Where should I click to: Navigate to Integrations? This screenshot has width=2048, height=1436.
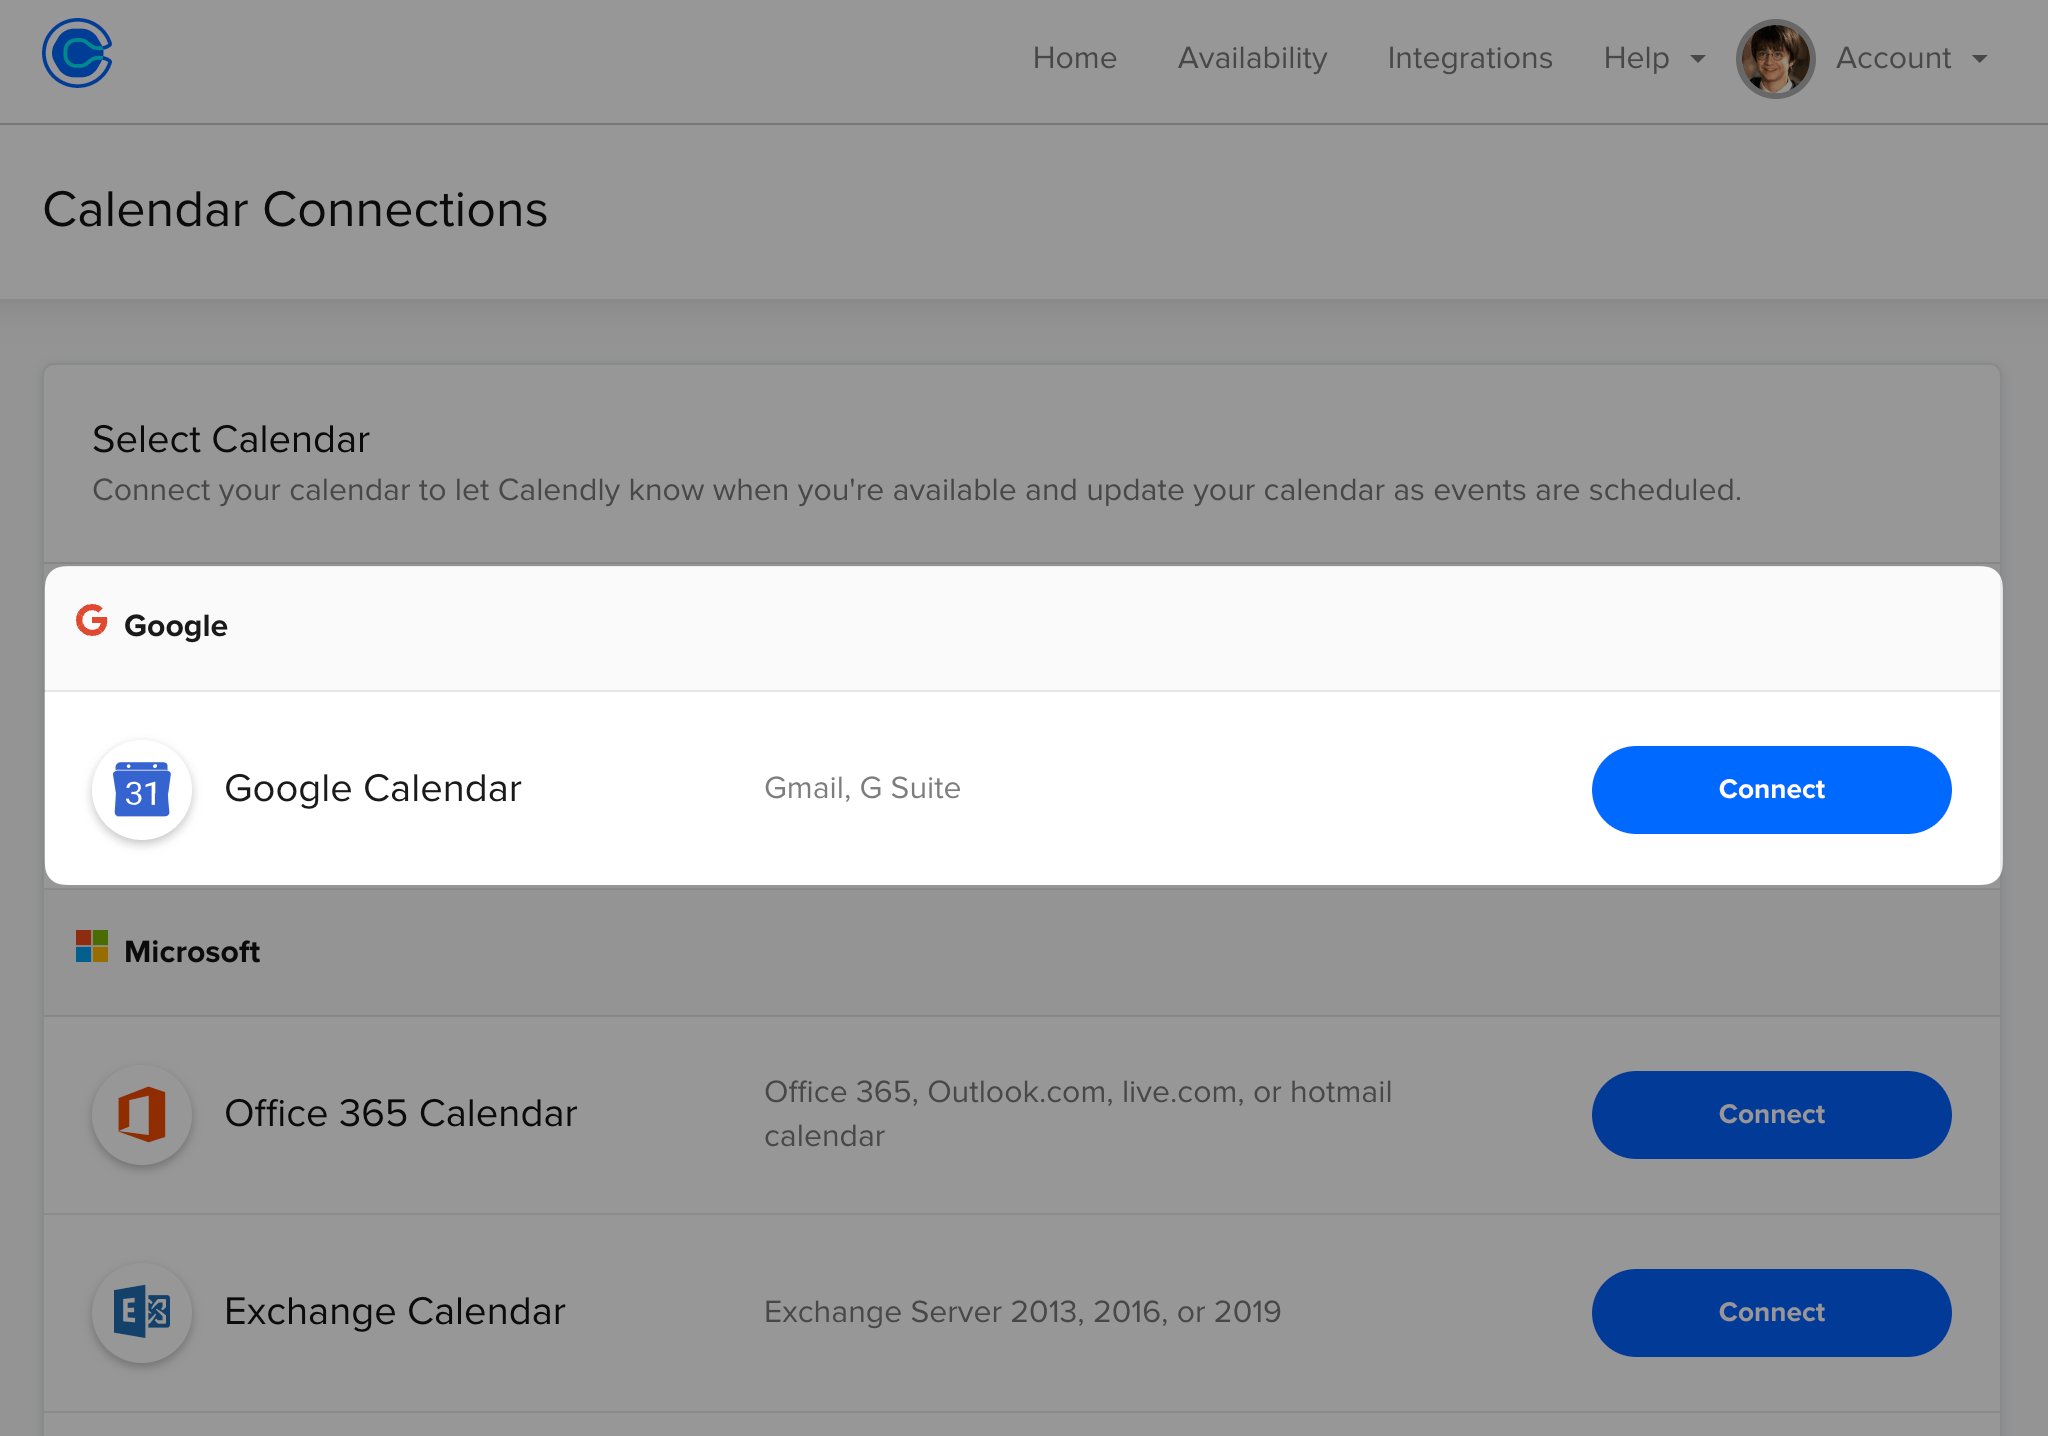coord(1469,58)
